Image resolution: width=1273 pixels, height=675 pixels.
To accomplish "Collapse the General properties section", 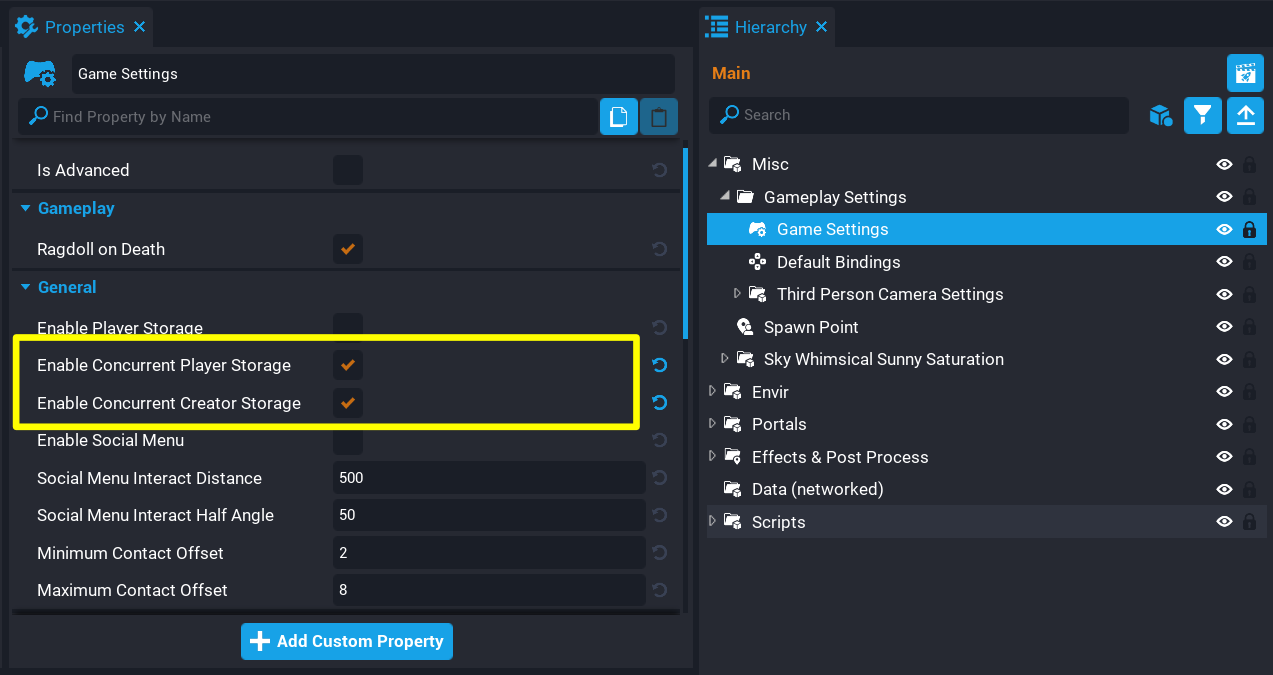I will 26,288.
